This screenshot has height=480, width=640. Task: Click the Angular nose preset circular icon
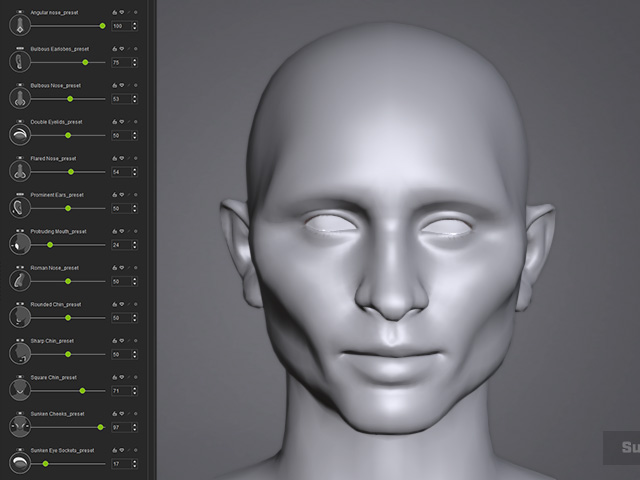20,26
